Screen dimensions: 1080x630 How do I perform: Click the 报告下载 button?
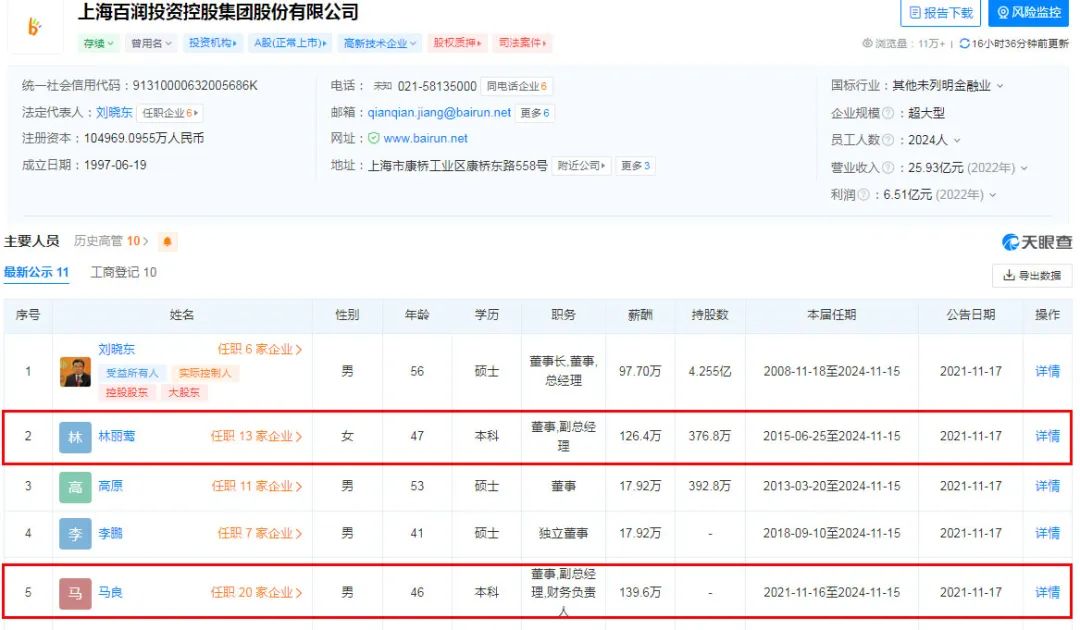click(941, 13)
